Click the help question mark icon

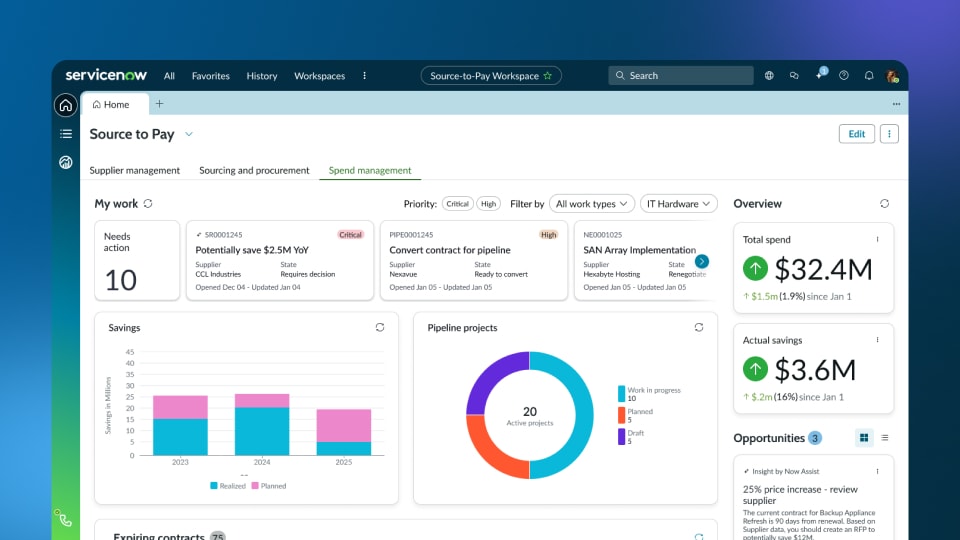pos(844,76)
